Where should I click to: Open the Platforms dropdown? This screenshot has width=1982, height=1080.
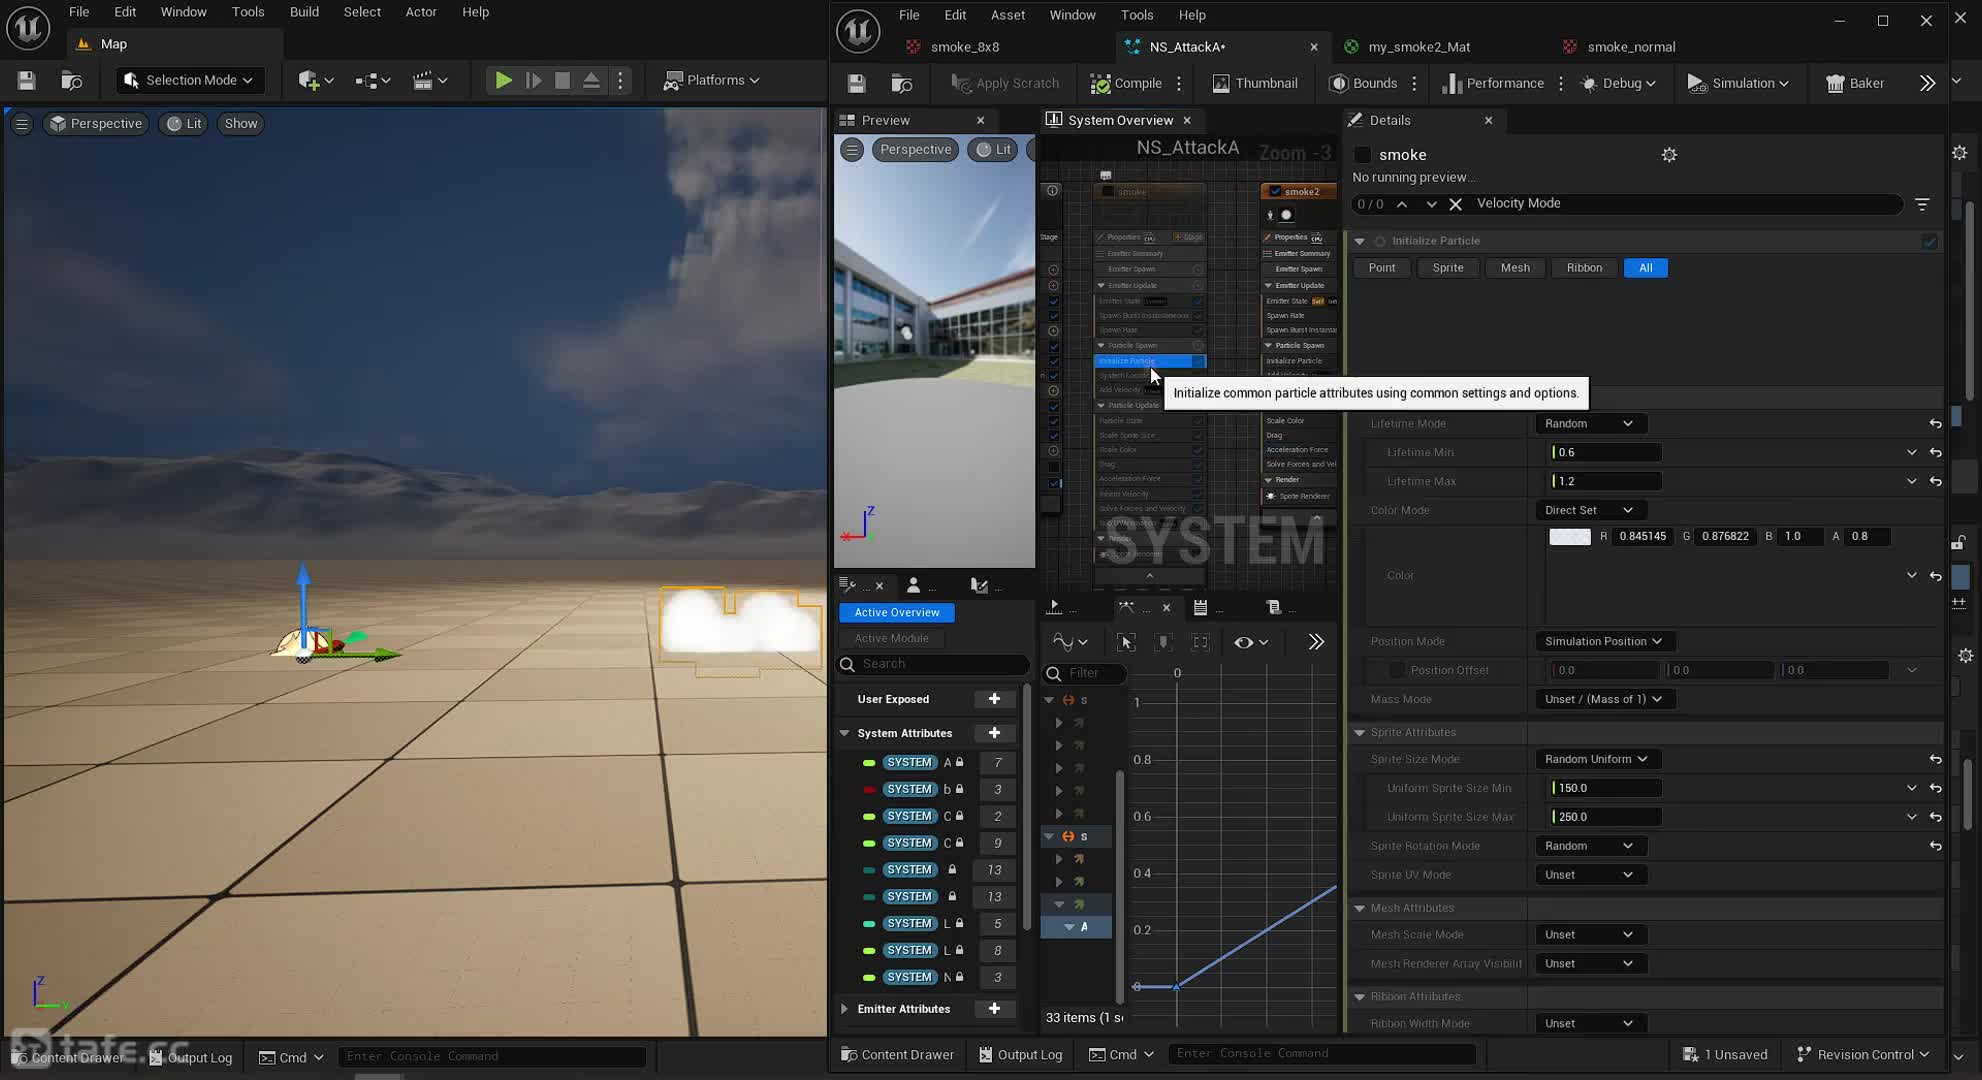[x=712, y=80]
